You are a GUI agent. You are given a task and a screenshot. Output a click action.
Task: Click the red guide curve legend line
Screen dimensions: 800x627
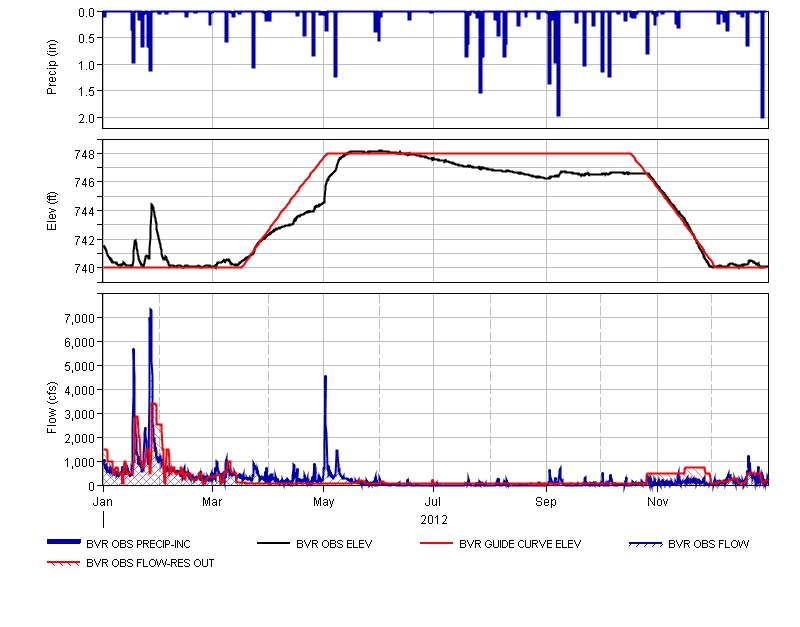(x=437, y=543)
